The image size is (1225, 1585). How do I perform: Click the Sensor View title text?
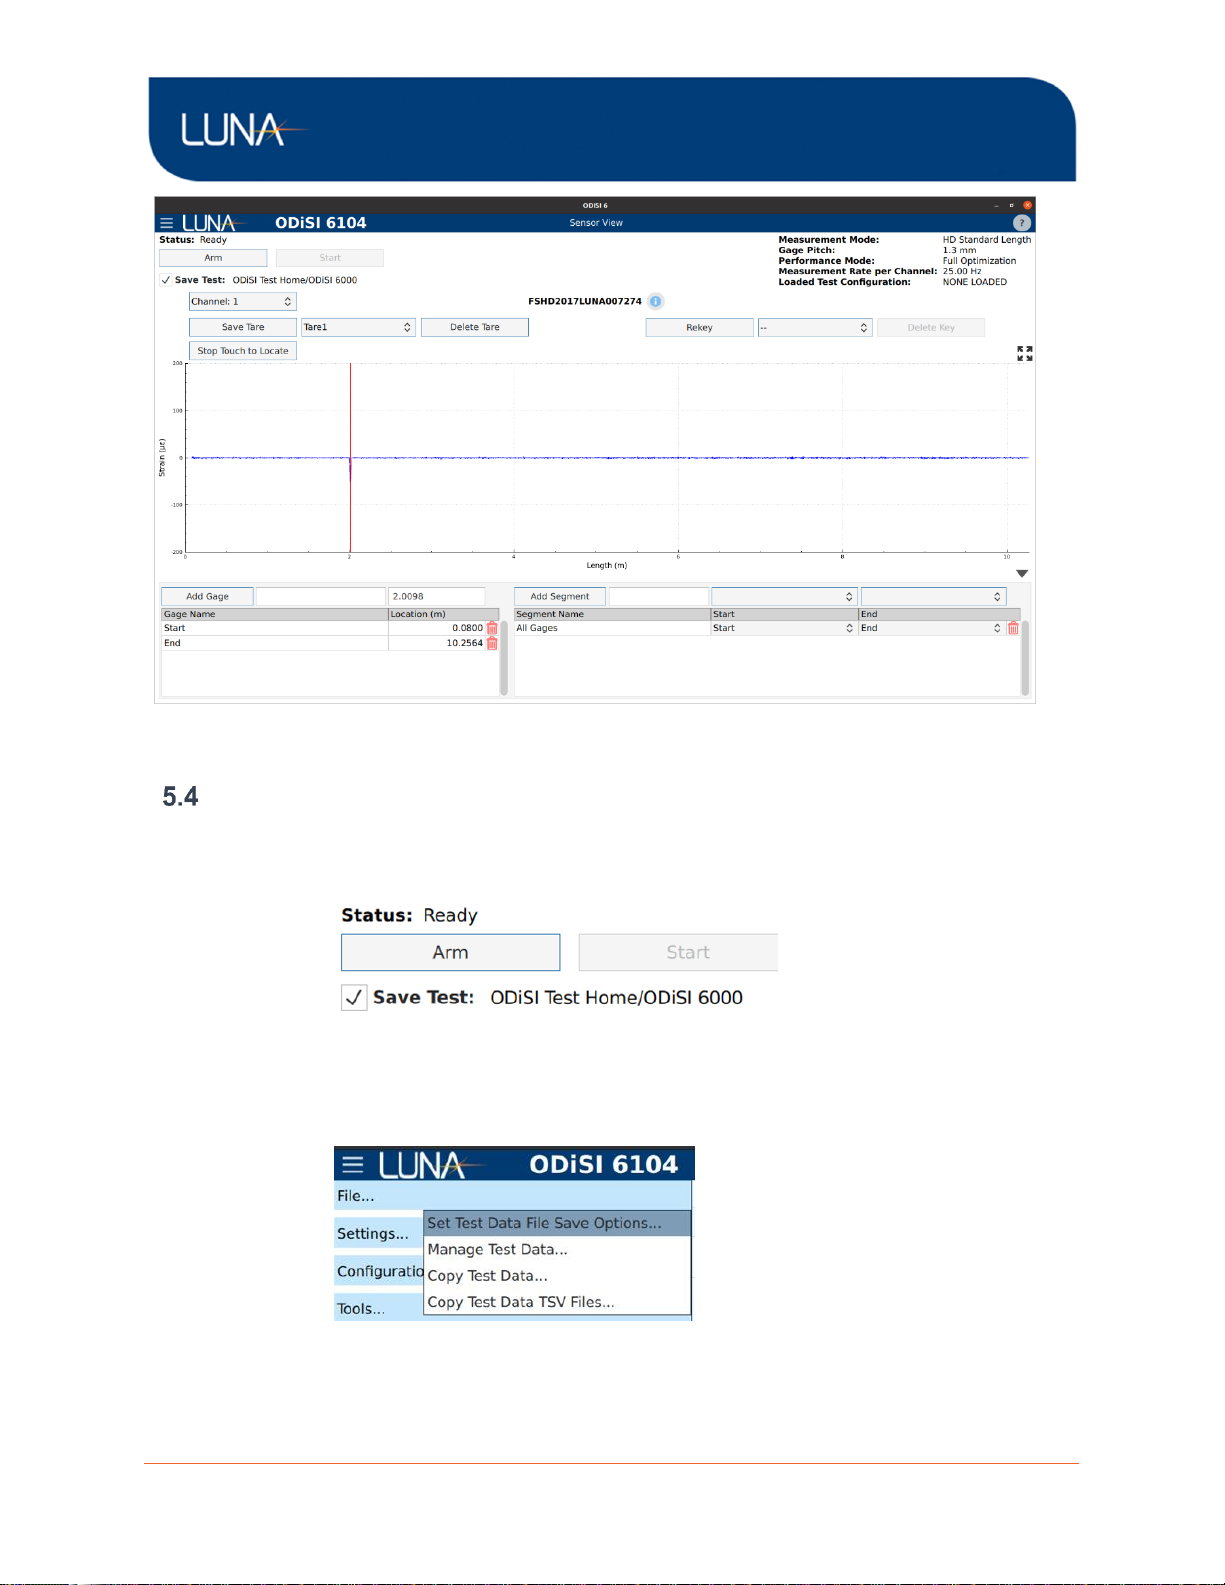[596, 223]
